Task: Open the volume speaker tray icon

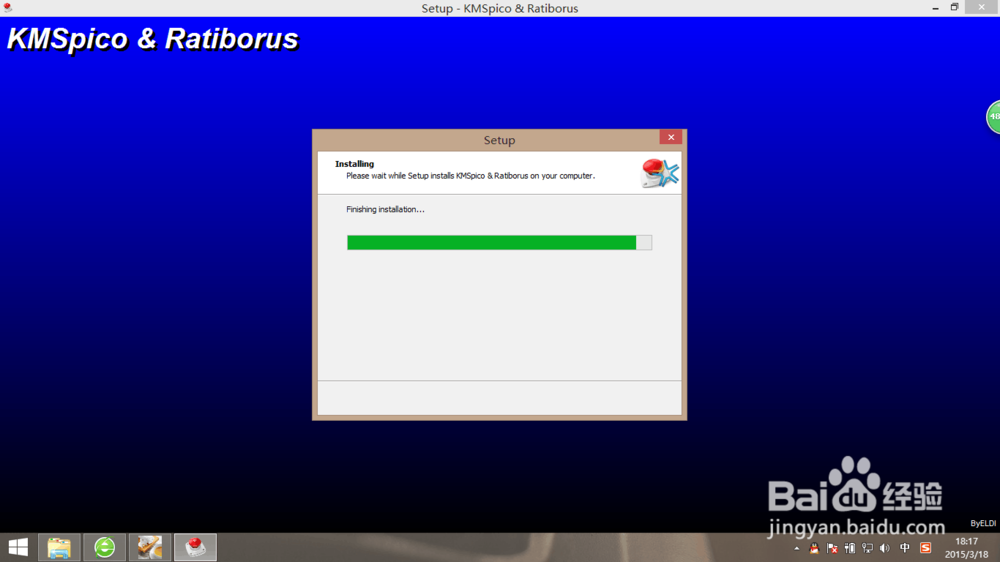Action: tap(885, 548)
